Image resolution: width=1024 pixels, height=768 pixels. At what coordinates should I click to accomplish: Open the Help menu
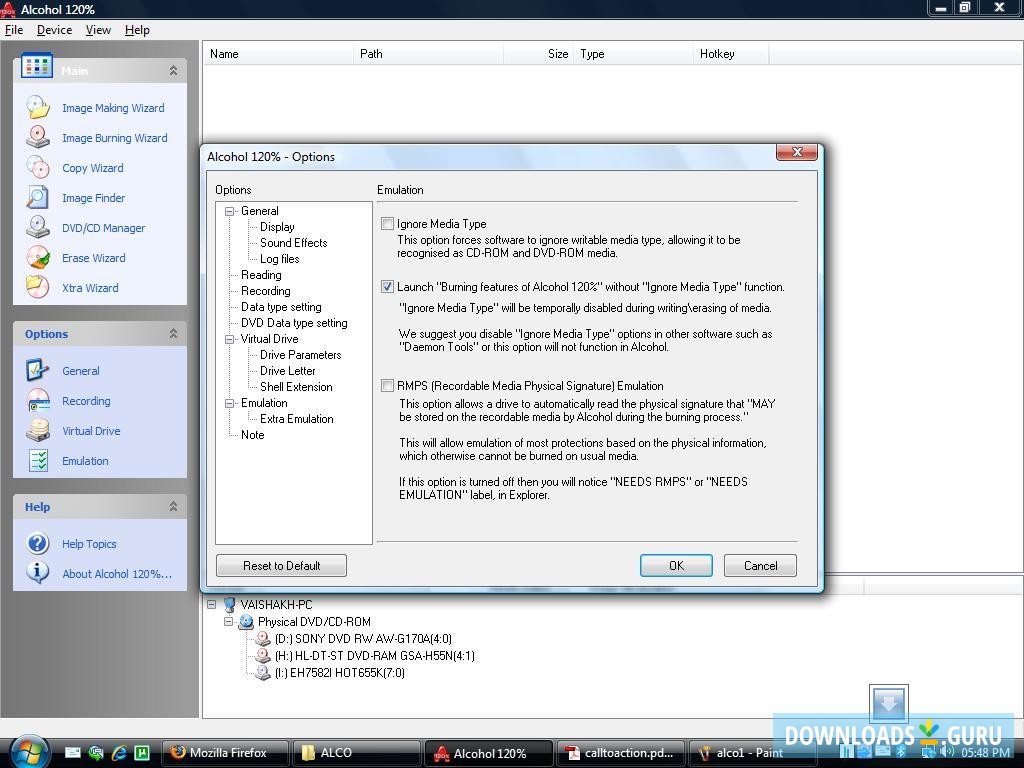click(x=137, y=30)
